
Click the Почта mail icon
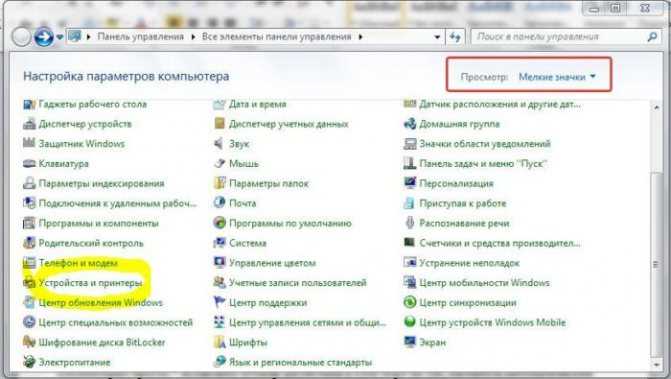tap(219, 203)
